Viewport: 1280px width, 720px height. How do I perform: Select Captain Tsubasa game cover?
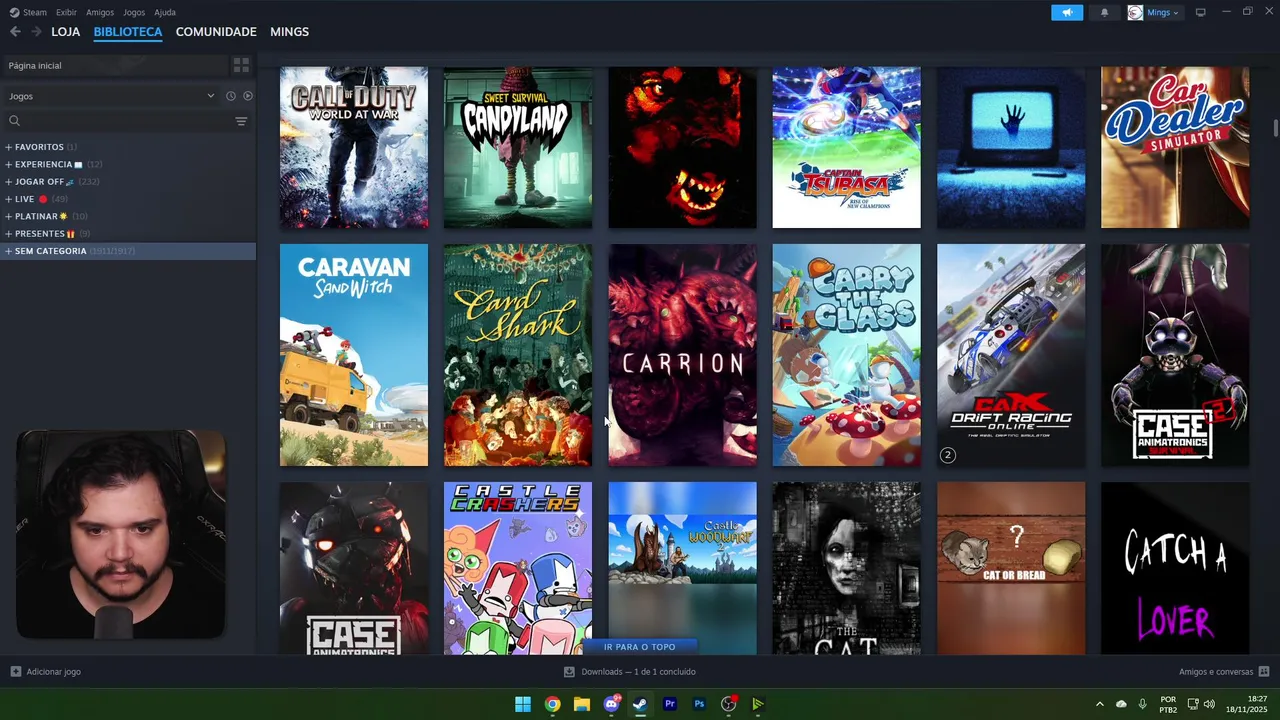click(846, 147)
